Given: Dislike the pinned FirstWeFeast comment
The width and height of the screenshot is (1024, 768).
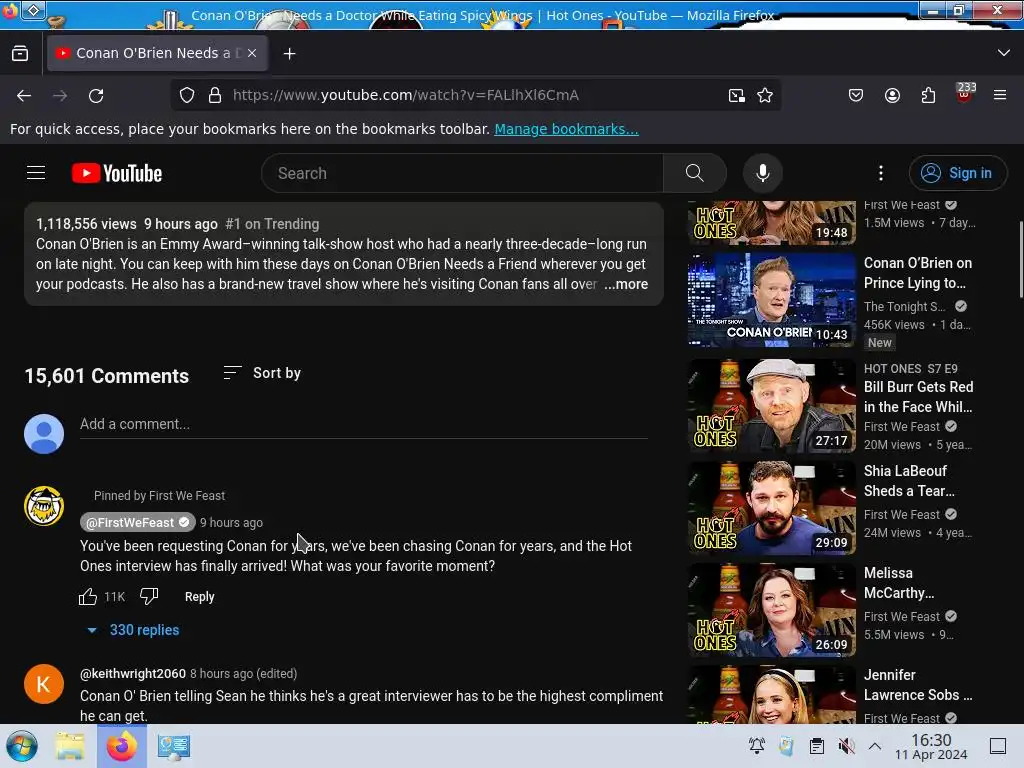Looking at the screenshot, I should [149, 596].
